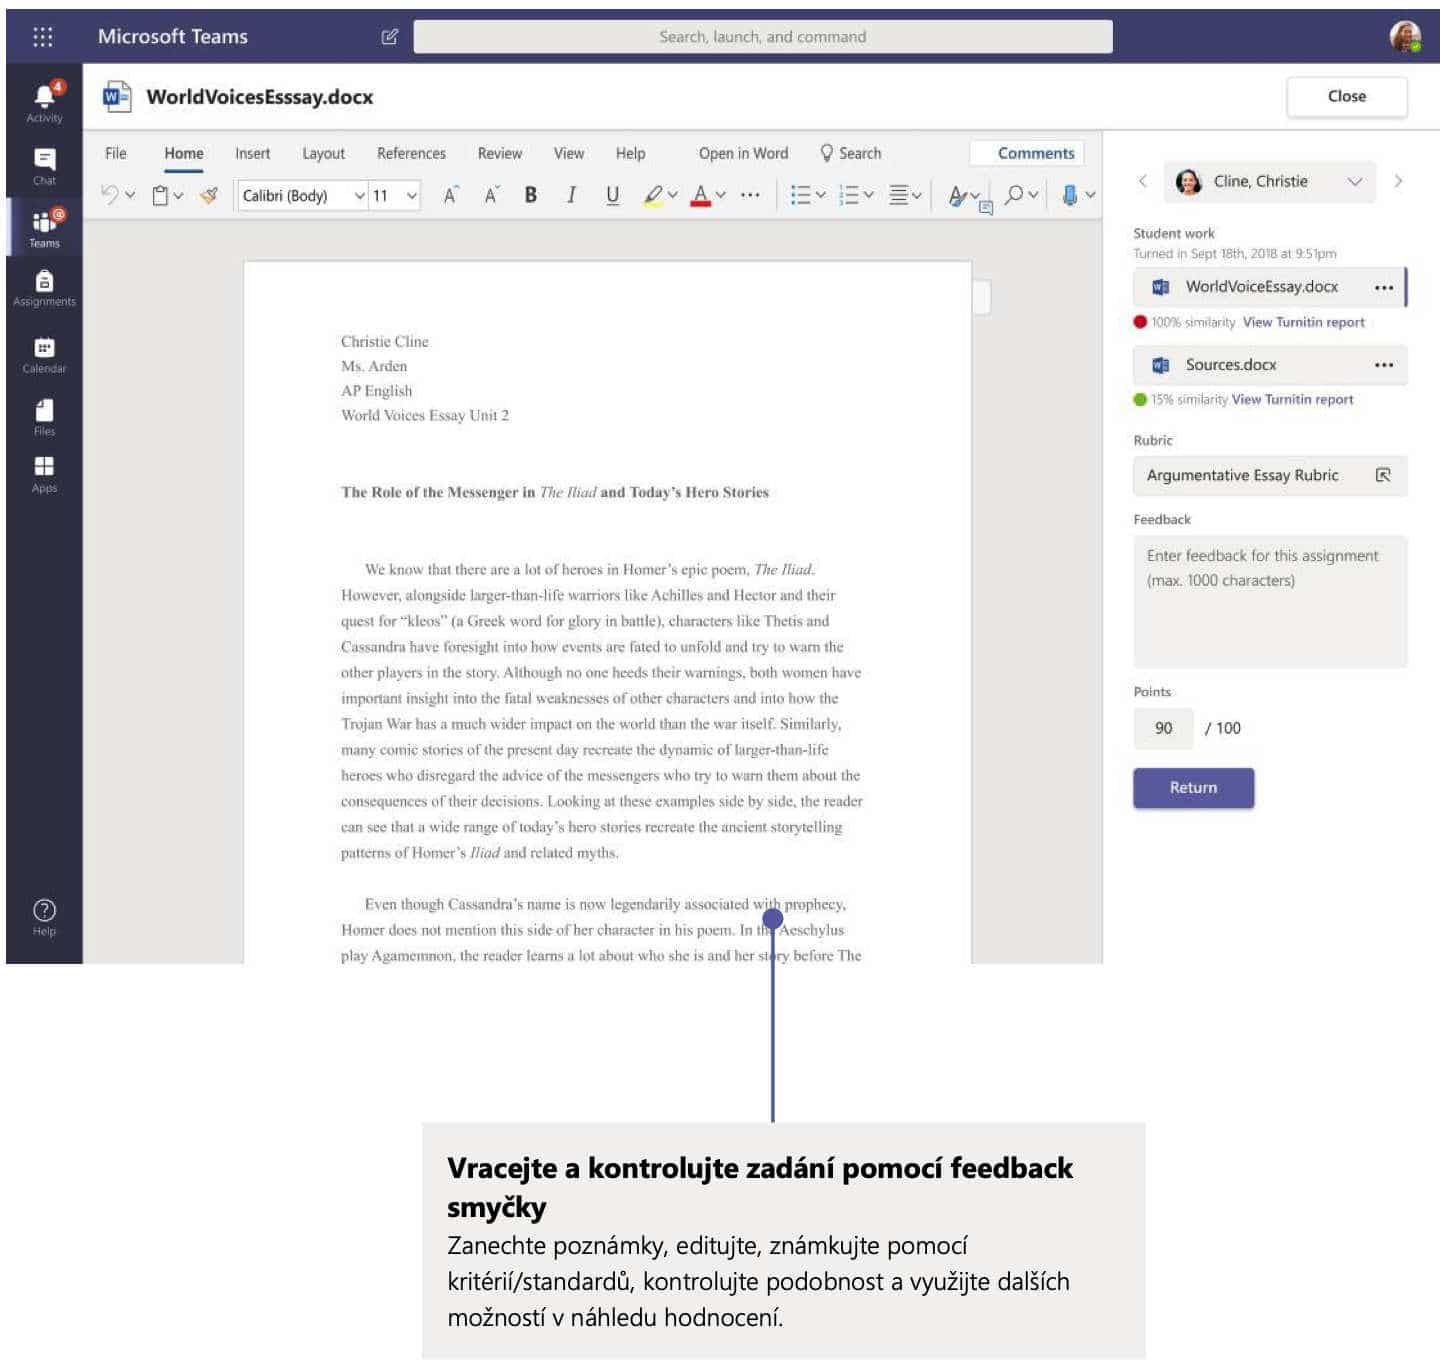Viewport: 1447px width, 1368px height.
Task: Open the app launcher grid
Action: pos(42,37)
